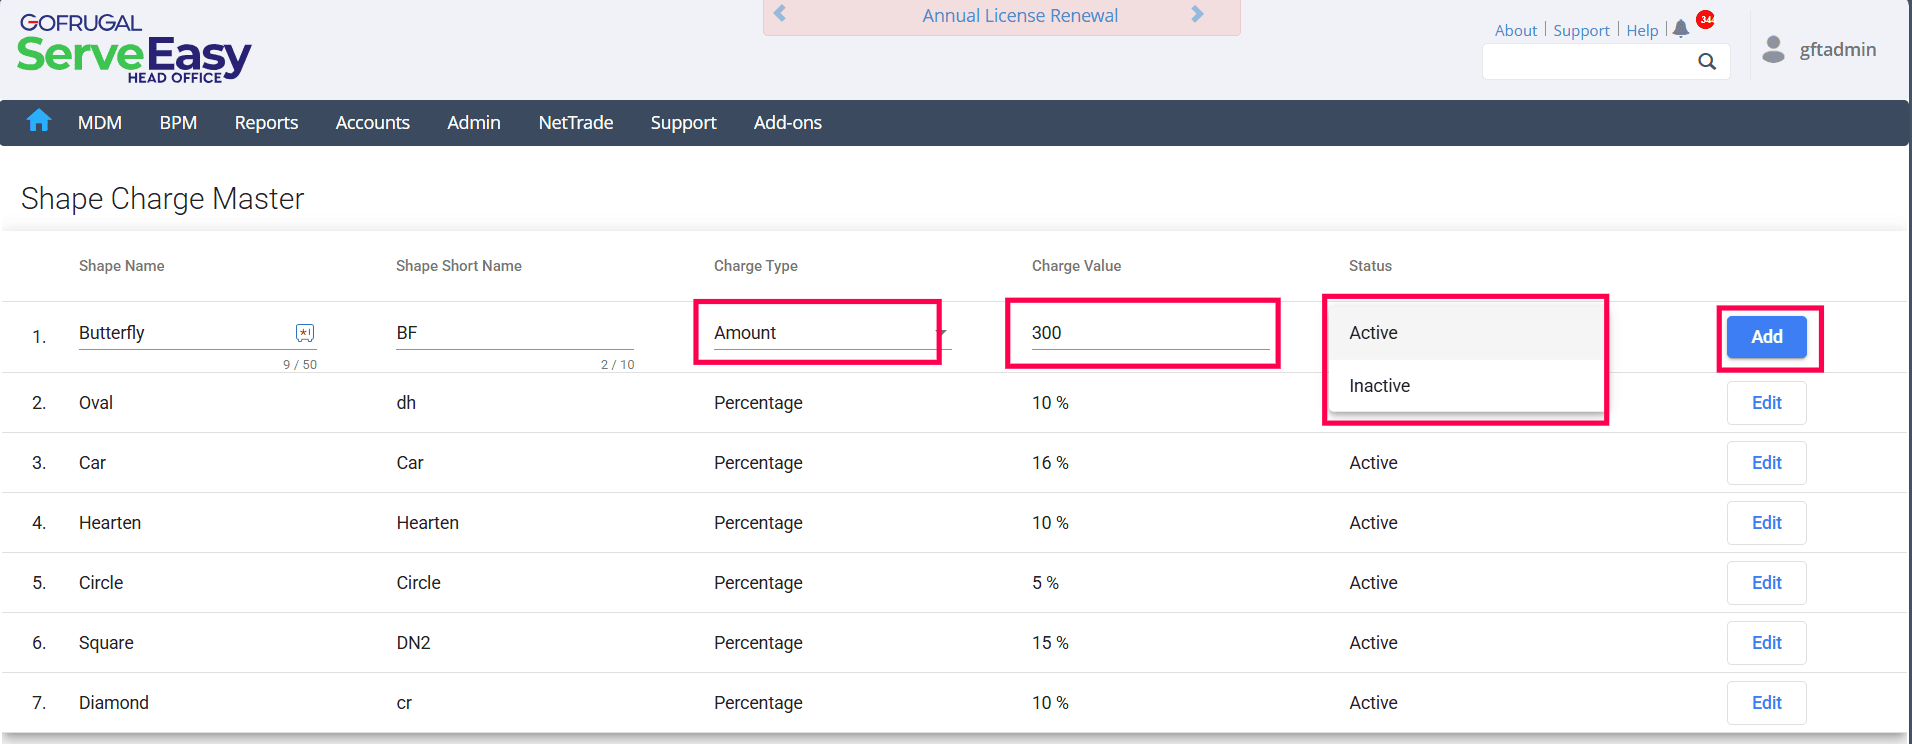Open the notifications bell icon
This screenshot has width=1912, height=744.
point(1681,29)
